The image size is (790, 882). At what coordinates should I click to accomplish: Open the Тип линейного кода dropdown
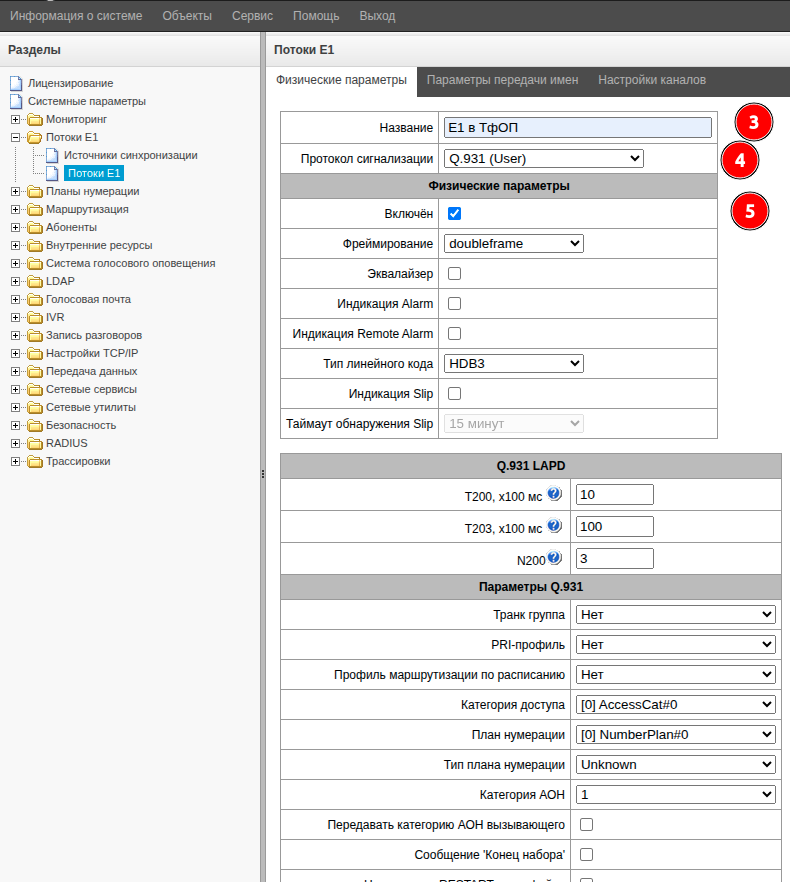(513, 363)
